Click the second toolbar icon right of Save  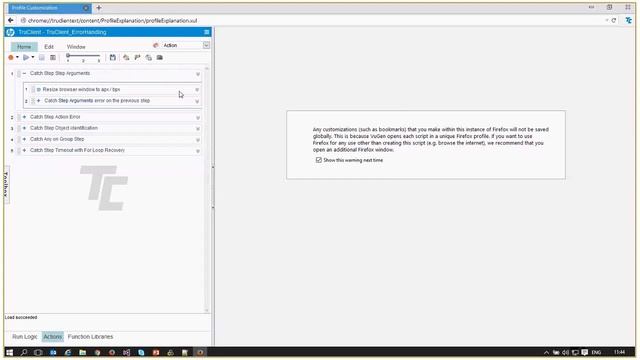[x=137, y=58]
